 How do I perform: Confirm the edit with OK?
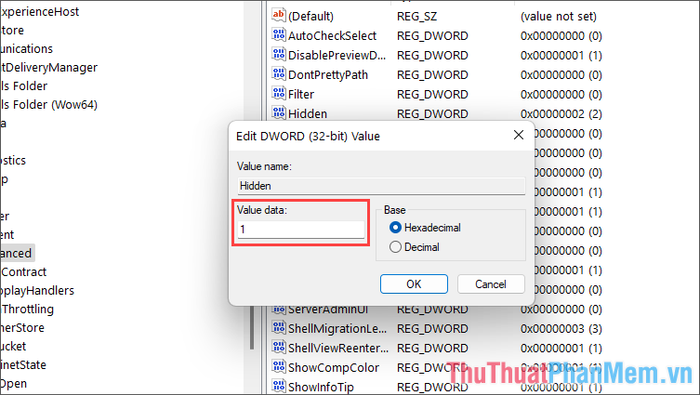coord(414,284)
